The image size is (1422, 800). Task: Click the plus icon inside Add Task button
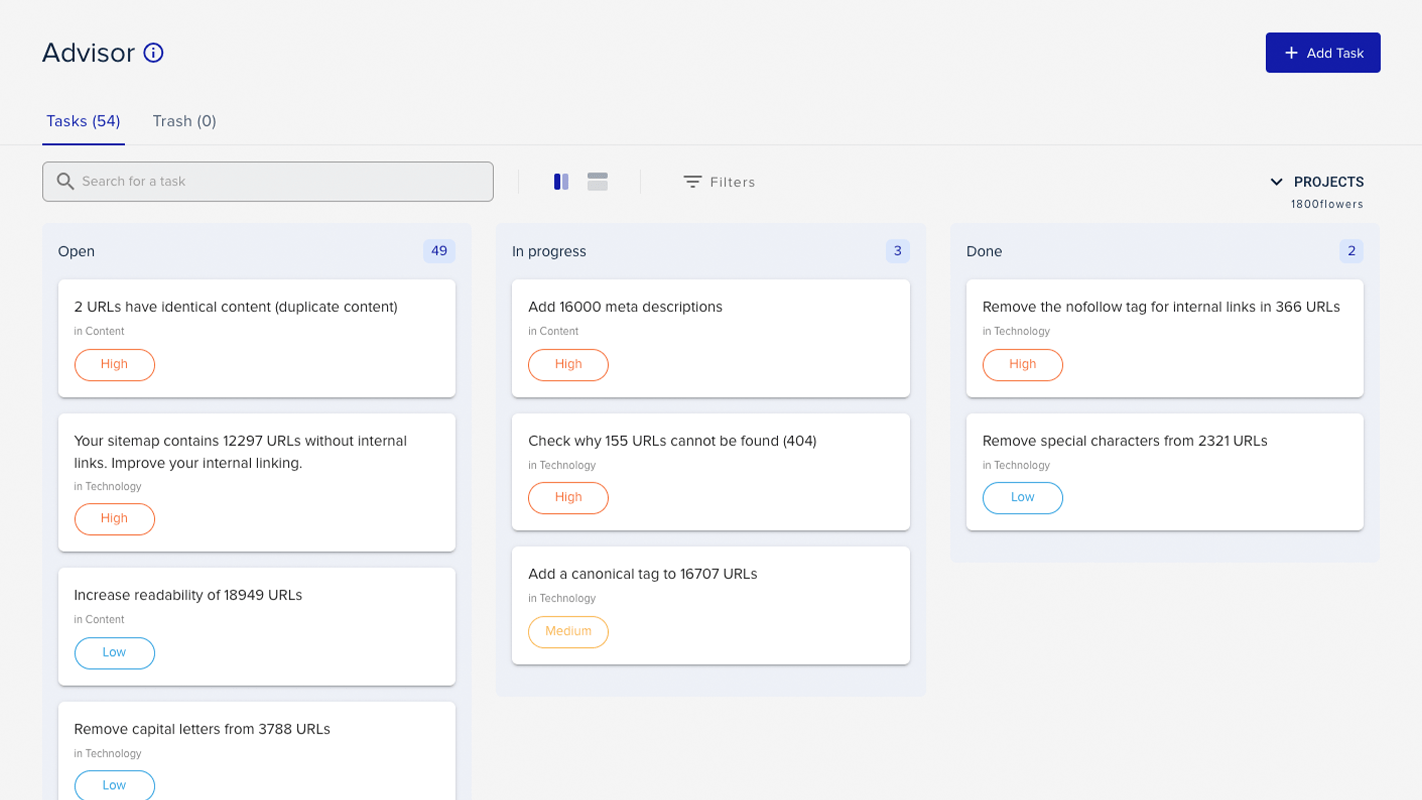pos(1291,52)
